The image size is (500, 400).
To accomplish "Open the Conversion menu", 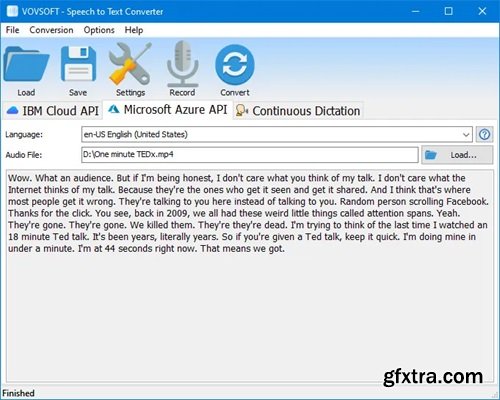I will click(x=51, y=30).
